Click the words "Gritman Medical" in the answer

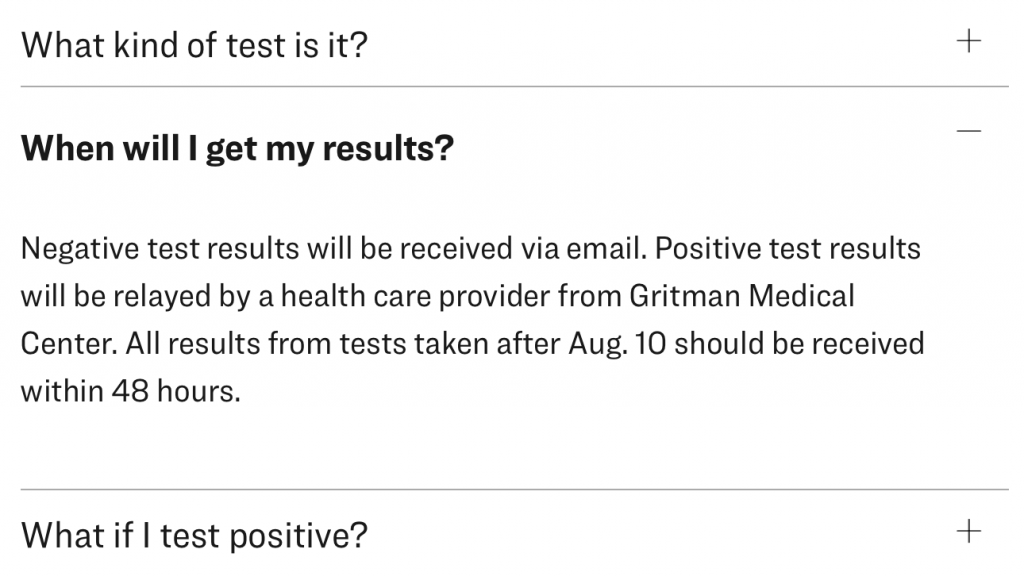742,296
